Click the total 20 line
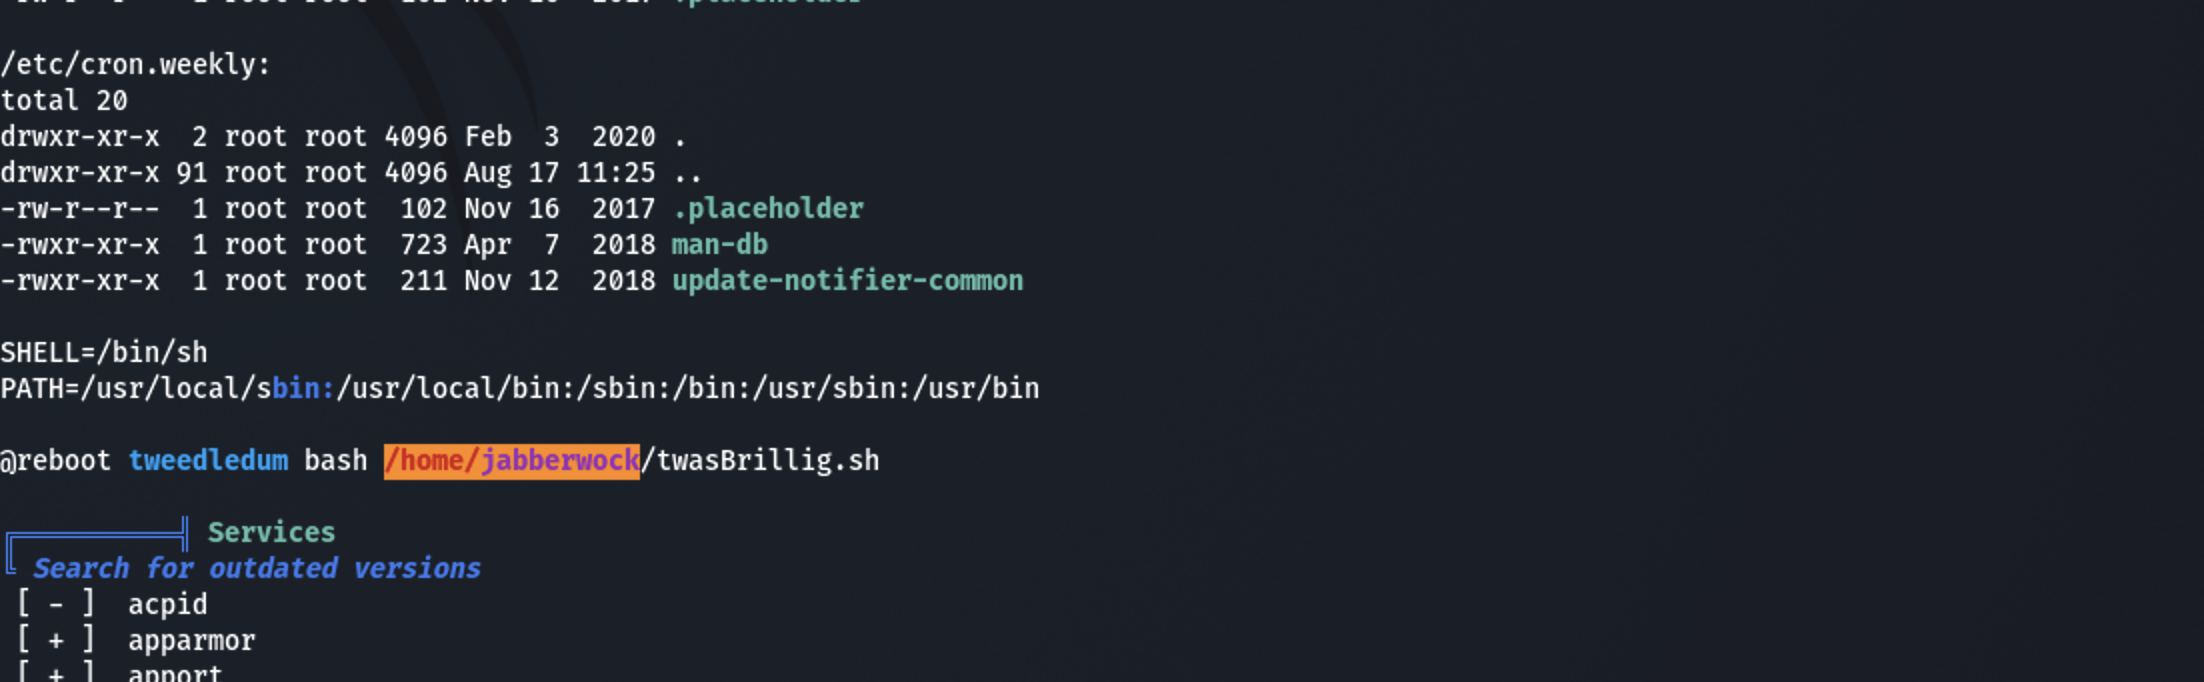This screenshot has height=682, width=2204. tap(64, 101)
